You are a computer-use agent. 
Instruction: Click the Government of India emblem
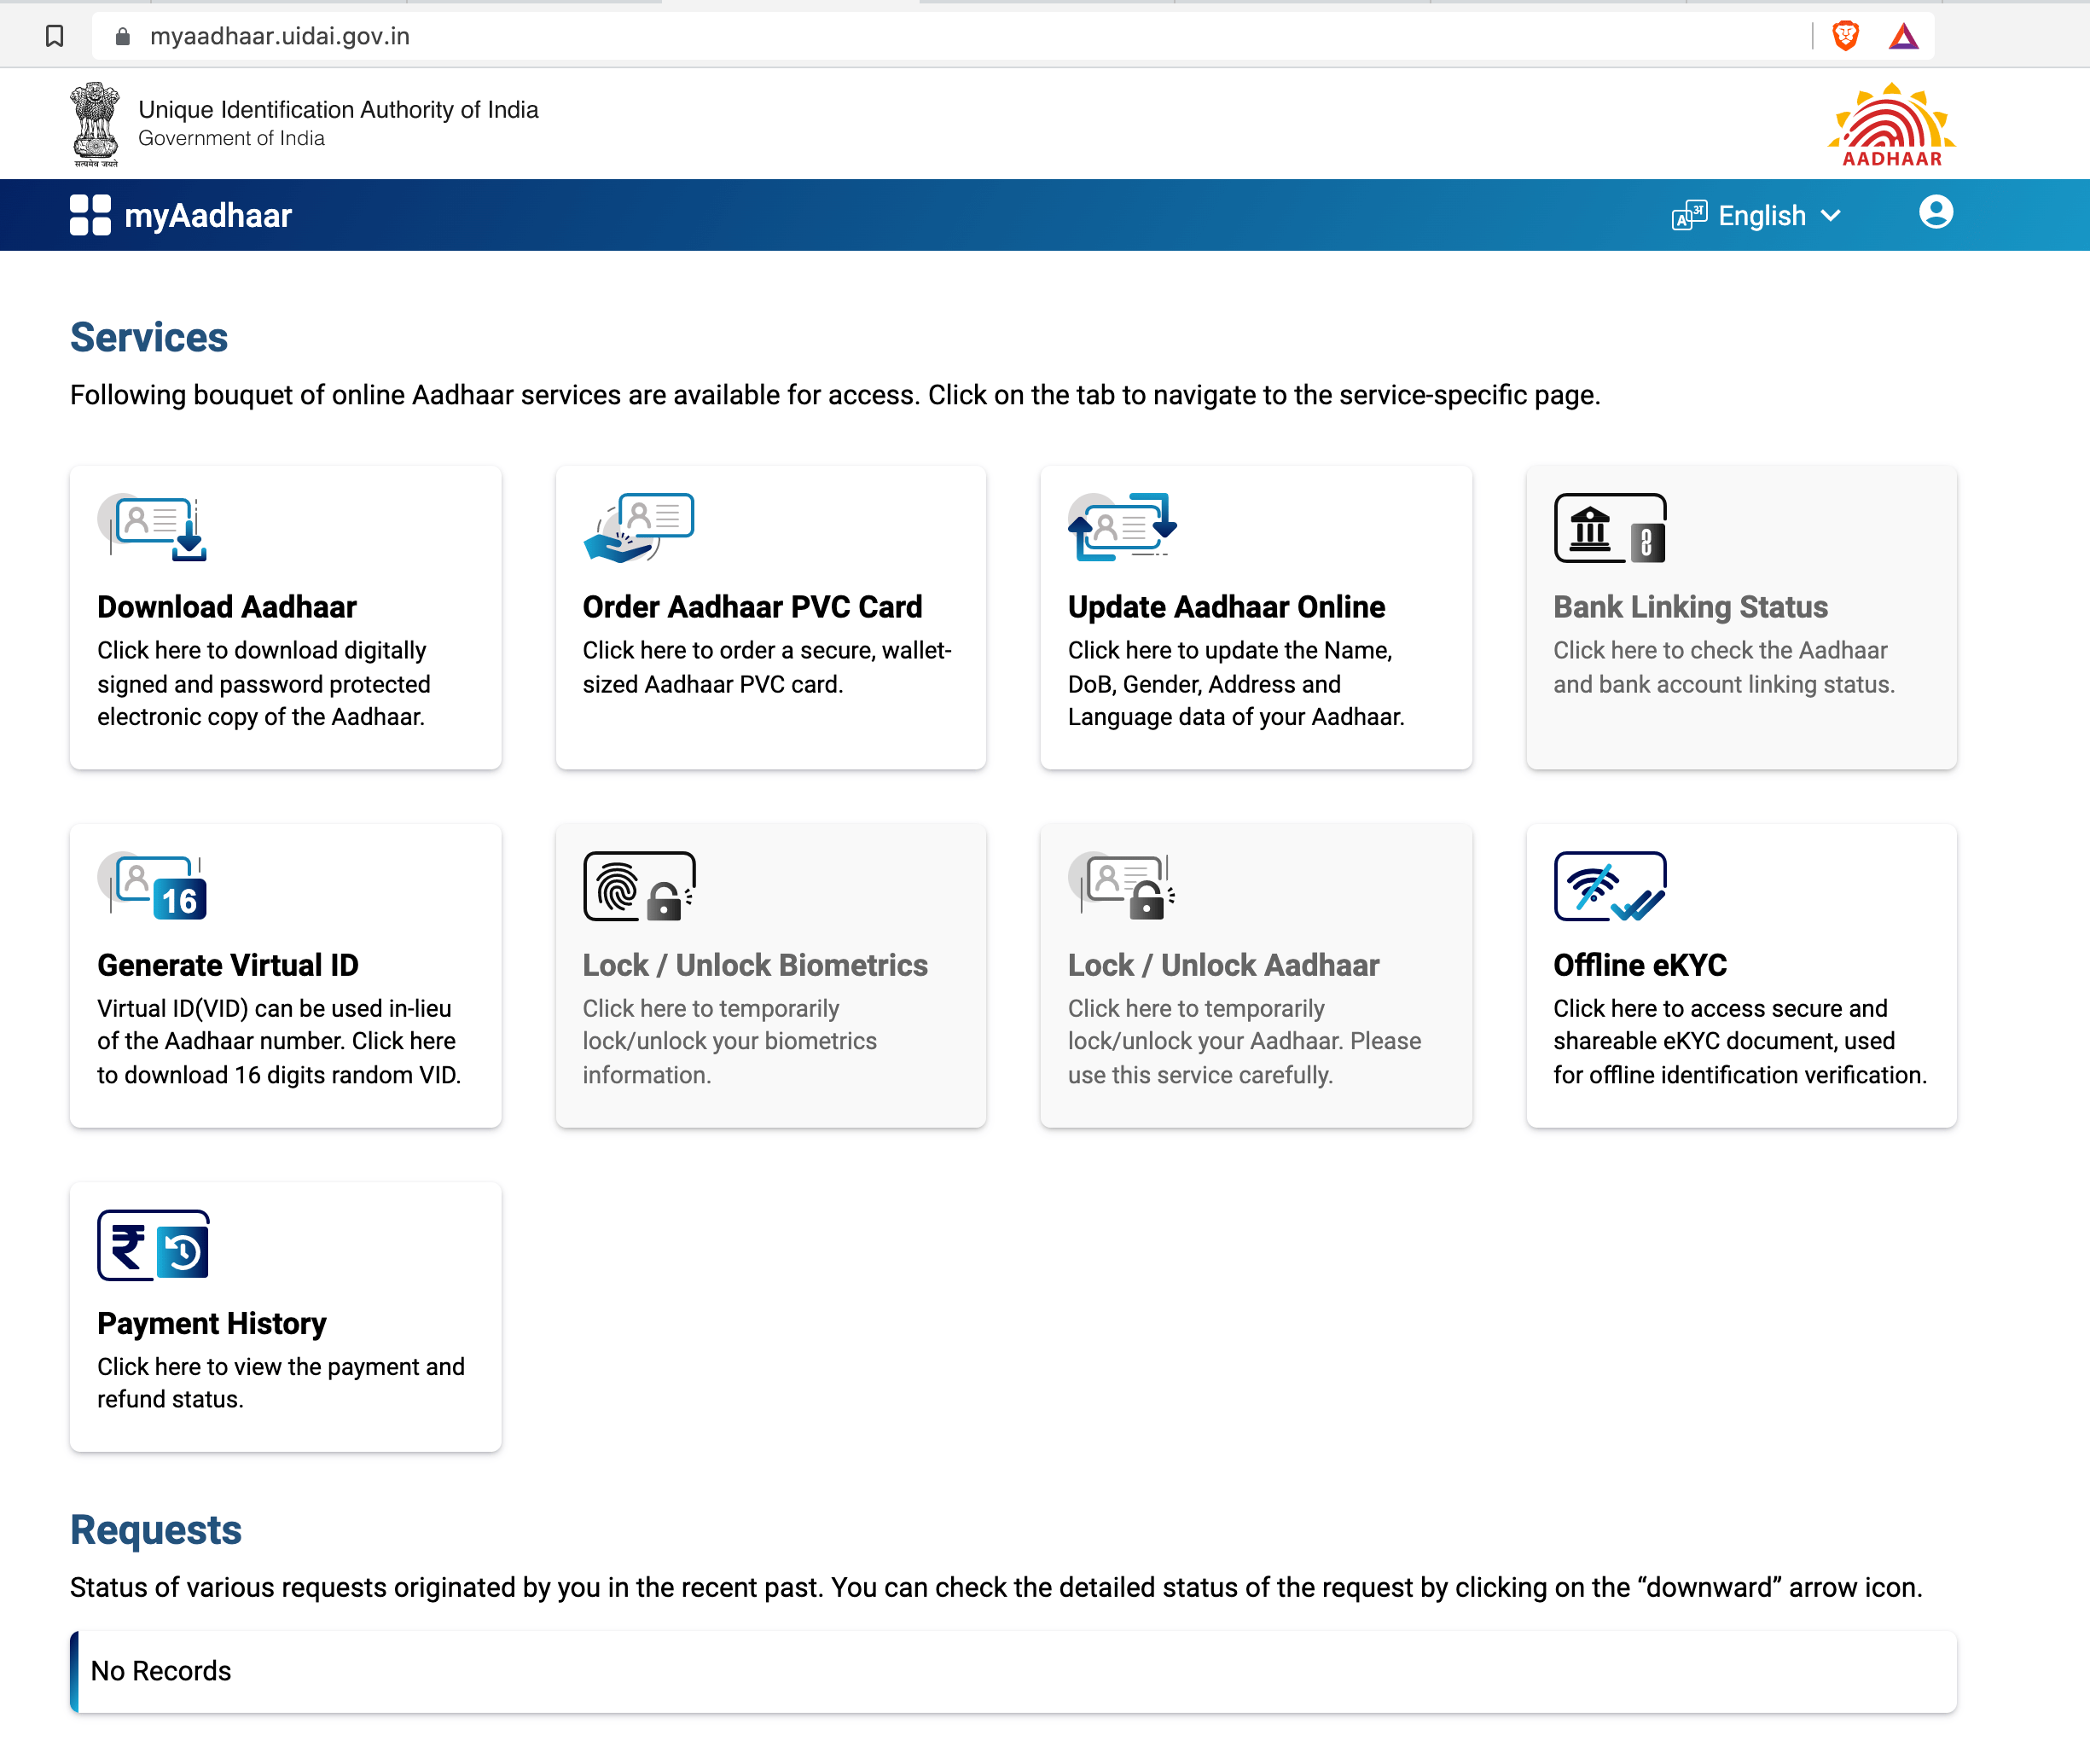[95, 124]
